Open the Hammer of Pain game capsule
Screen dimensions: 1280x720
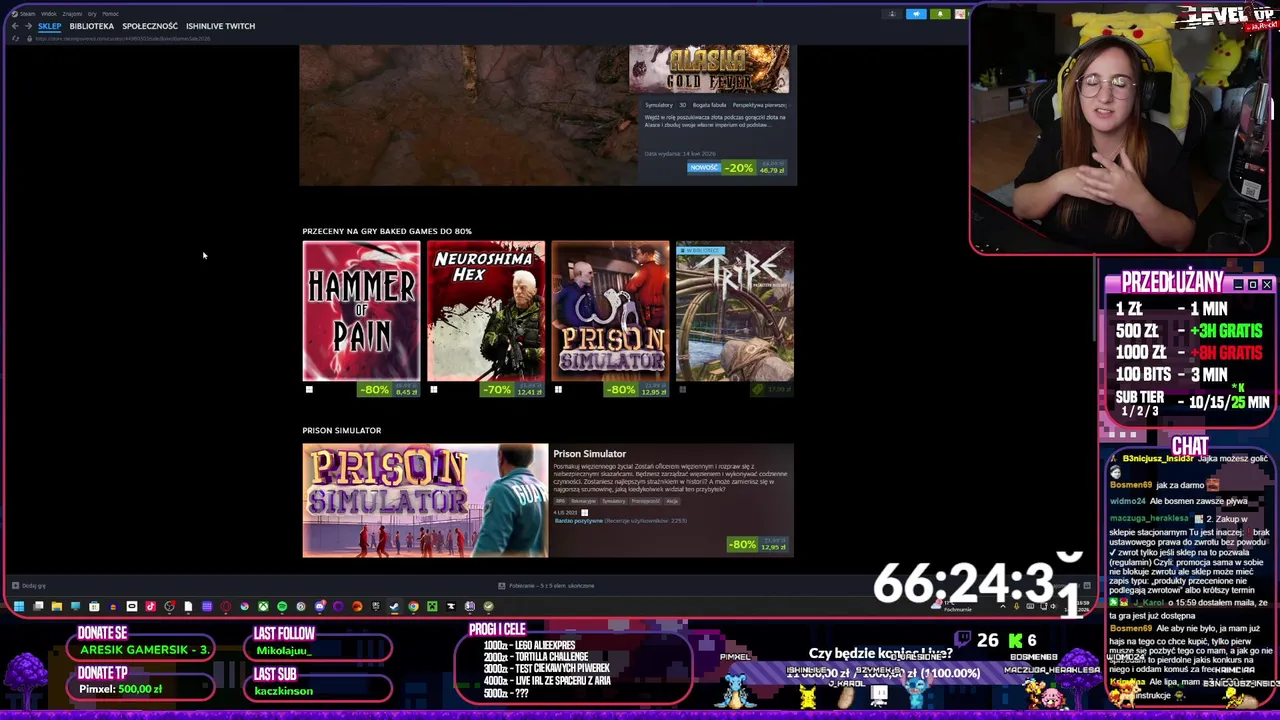click(361, 311)
